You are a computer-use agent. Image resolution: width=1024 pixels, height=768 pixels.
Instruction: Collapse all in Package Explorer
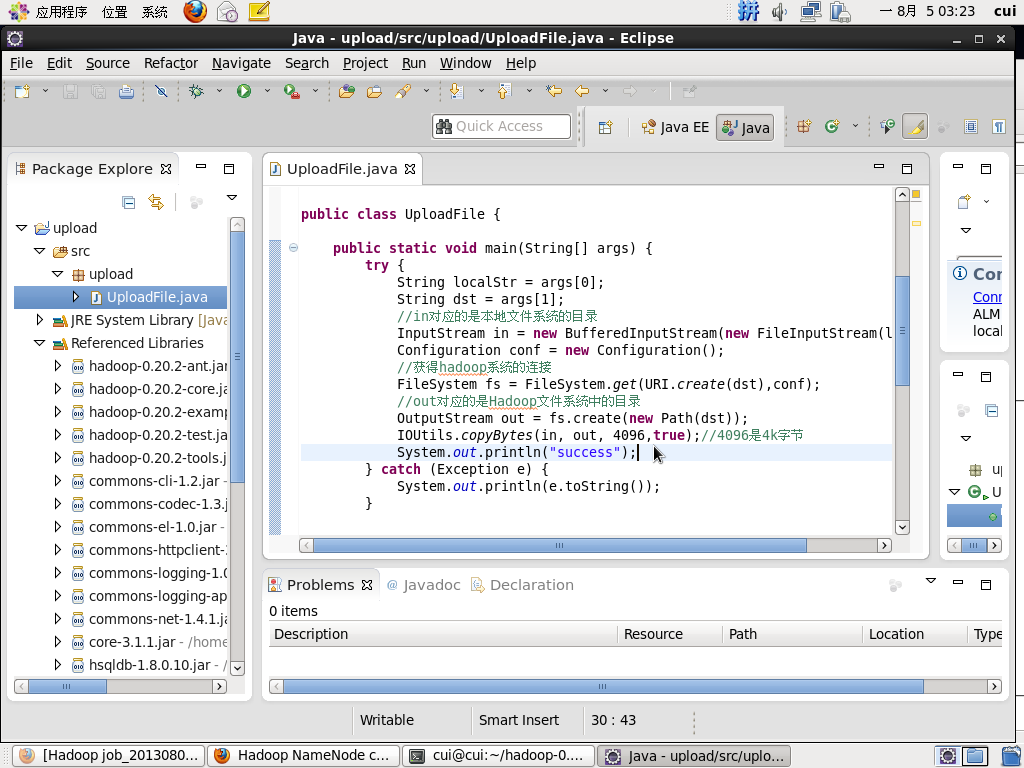point(128,202)
